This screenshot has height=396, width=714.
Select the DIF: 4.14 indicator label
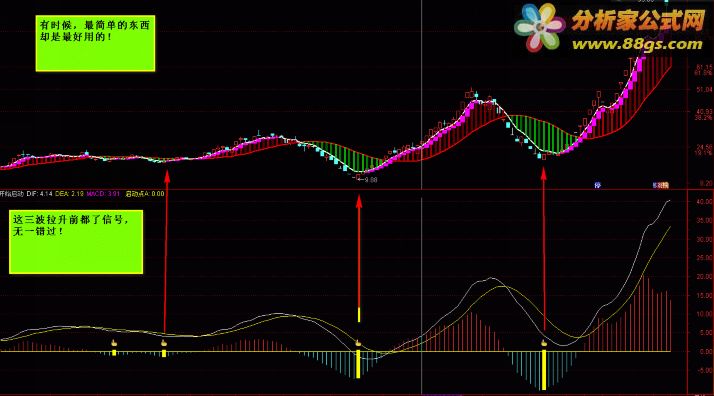pos(39,194)
